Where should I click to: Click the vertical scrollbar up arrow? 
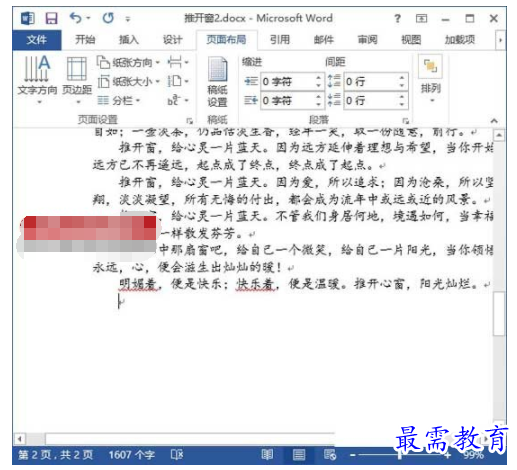click(499, 135)
